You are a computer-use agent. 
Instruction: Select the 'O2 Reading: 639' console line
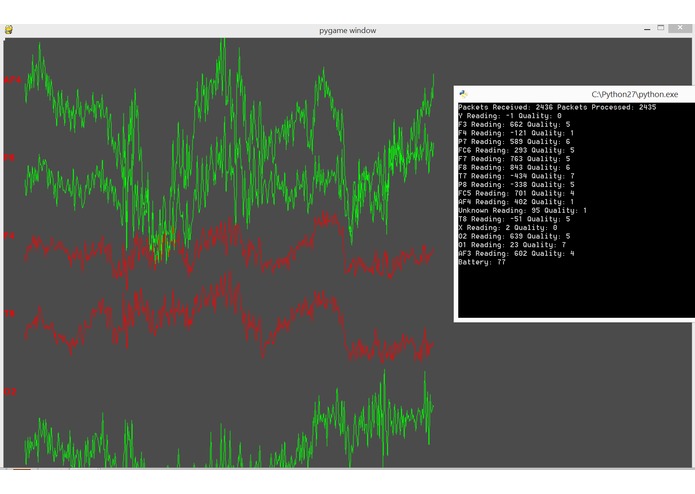[514, 236]
